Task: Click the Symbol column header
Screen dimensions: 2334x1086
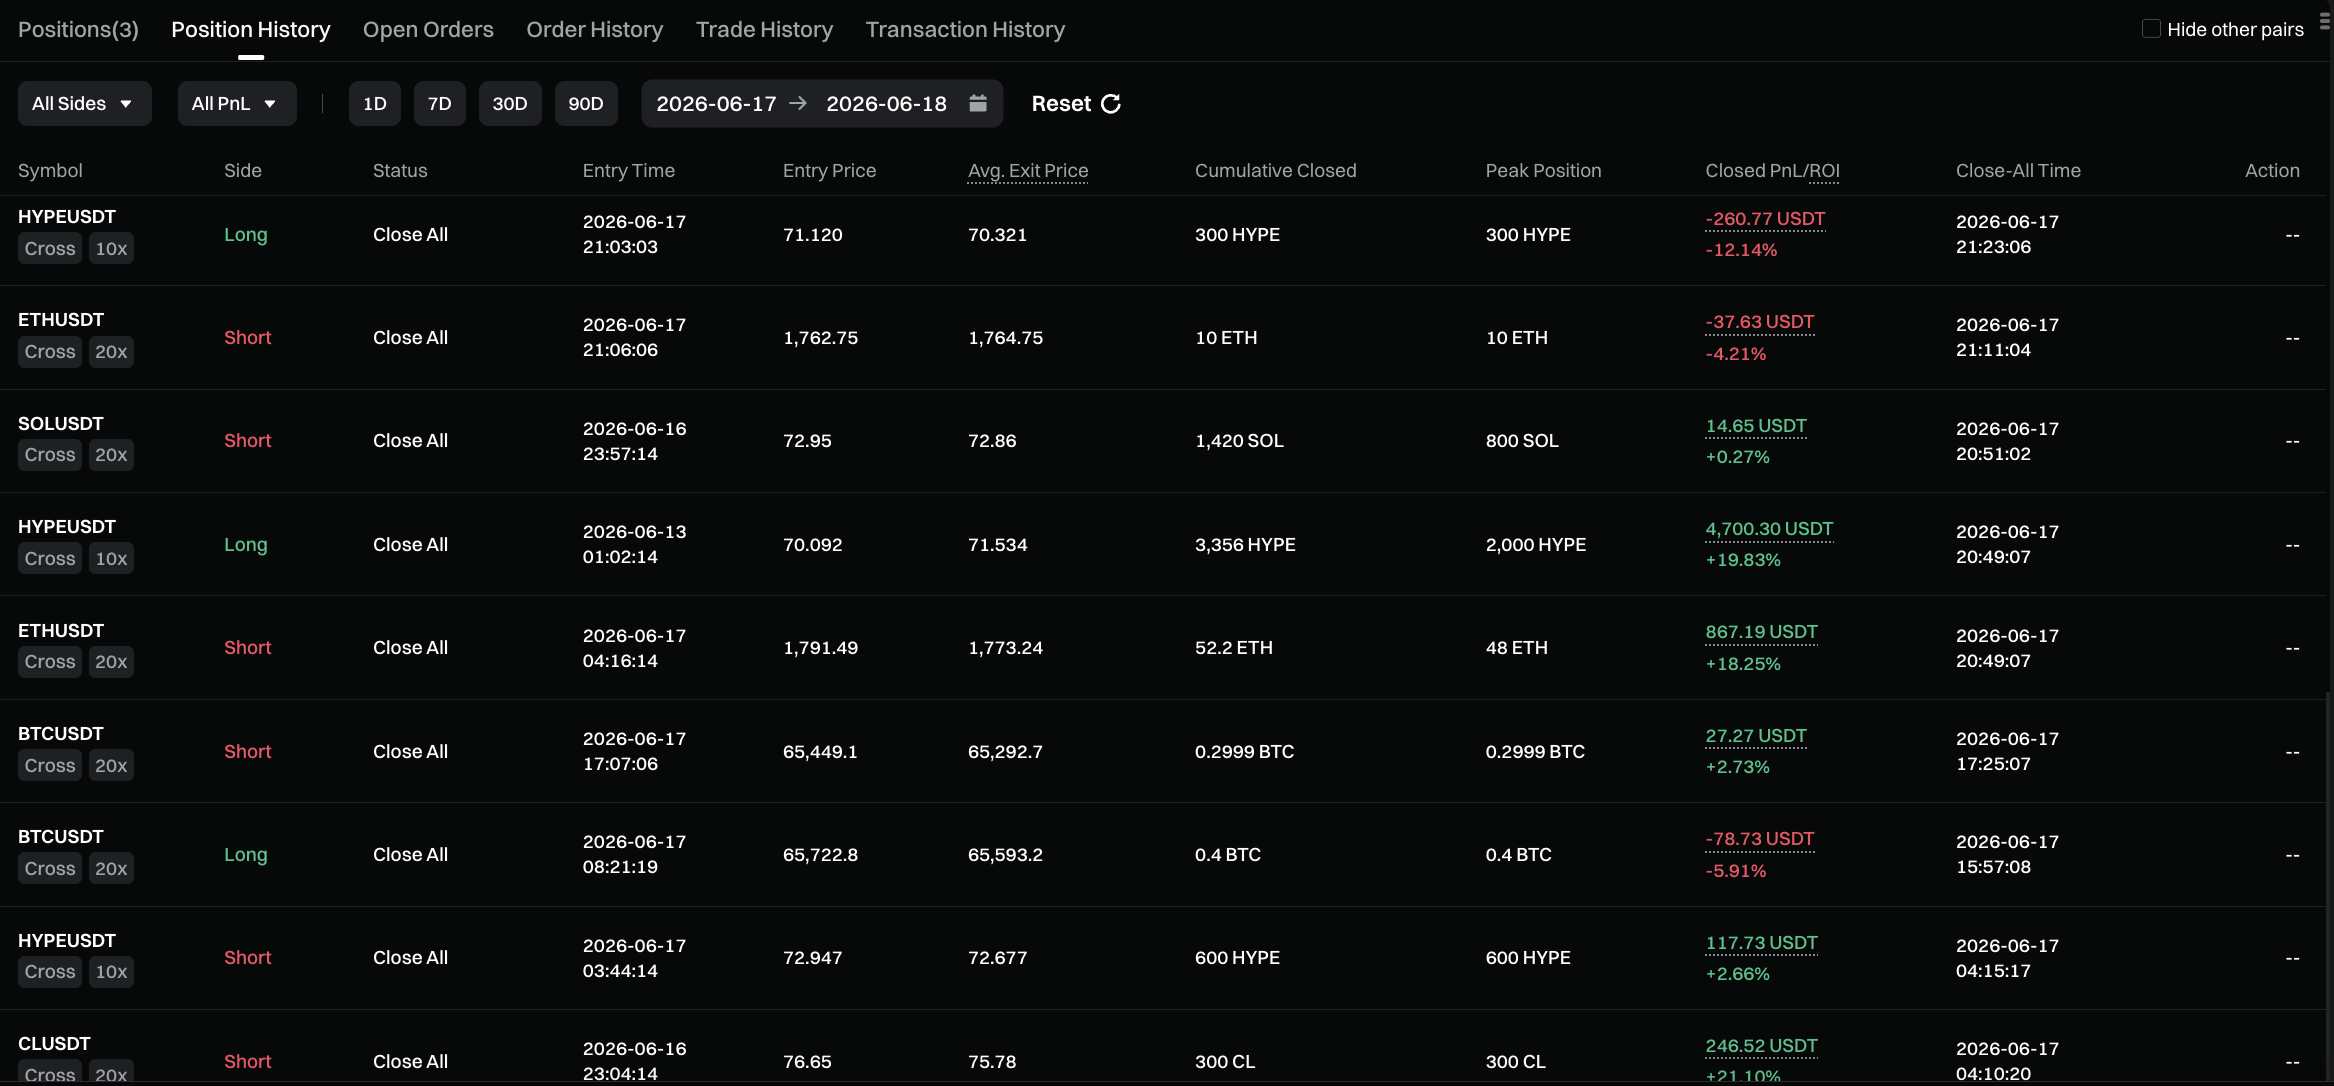Action: click(50, 171)
